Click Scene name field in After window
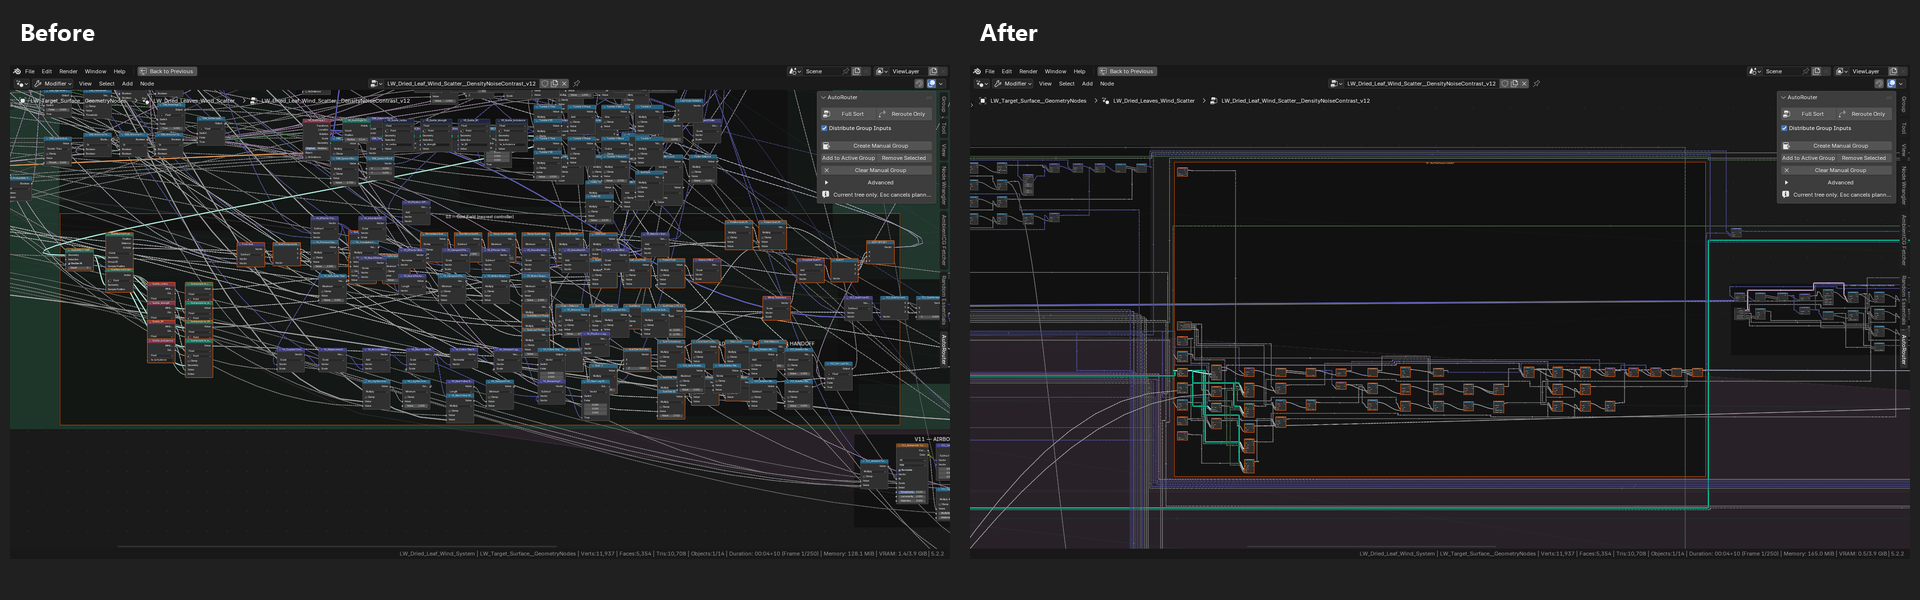This screenshot has width=1920, height=600. (x=1780, y=71)
